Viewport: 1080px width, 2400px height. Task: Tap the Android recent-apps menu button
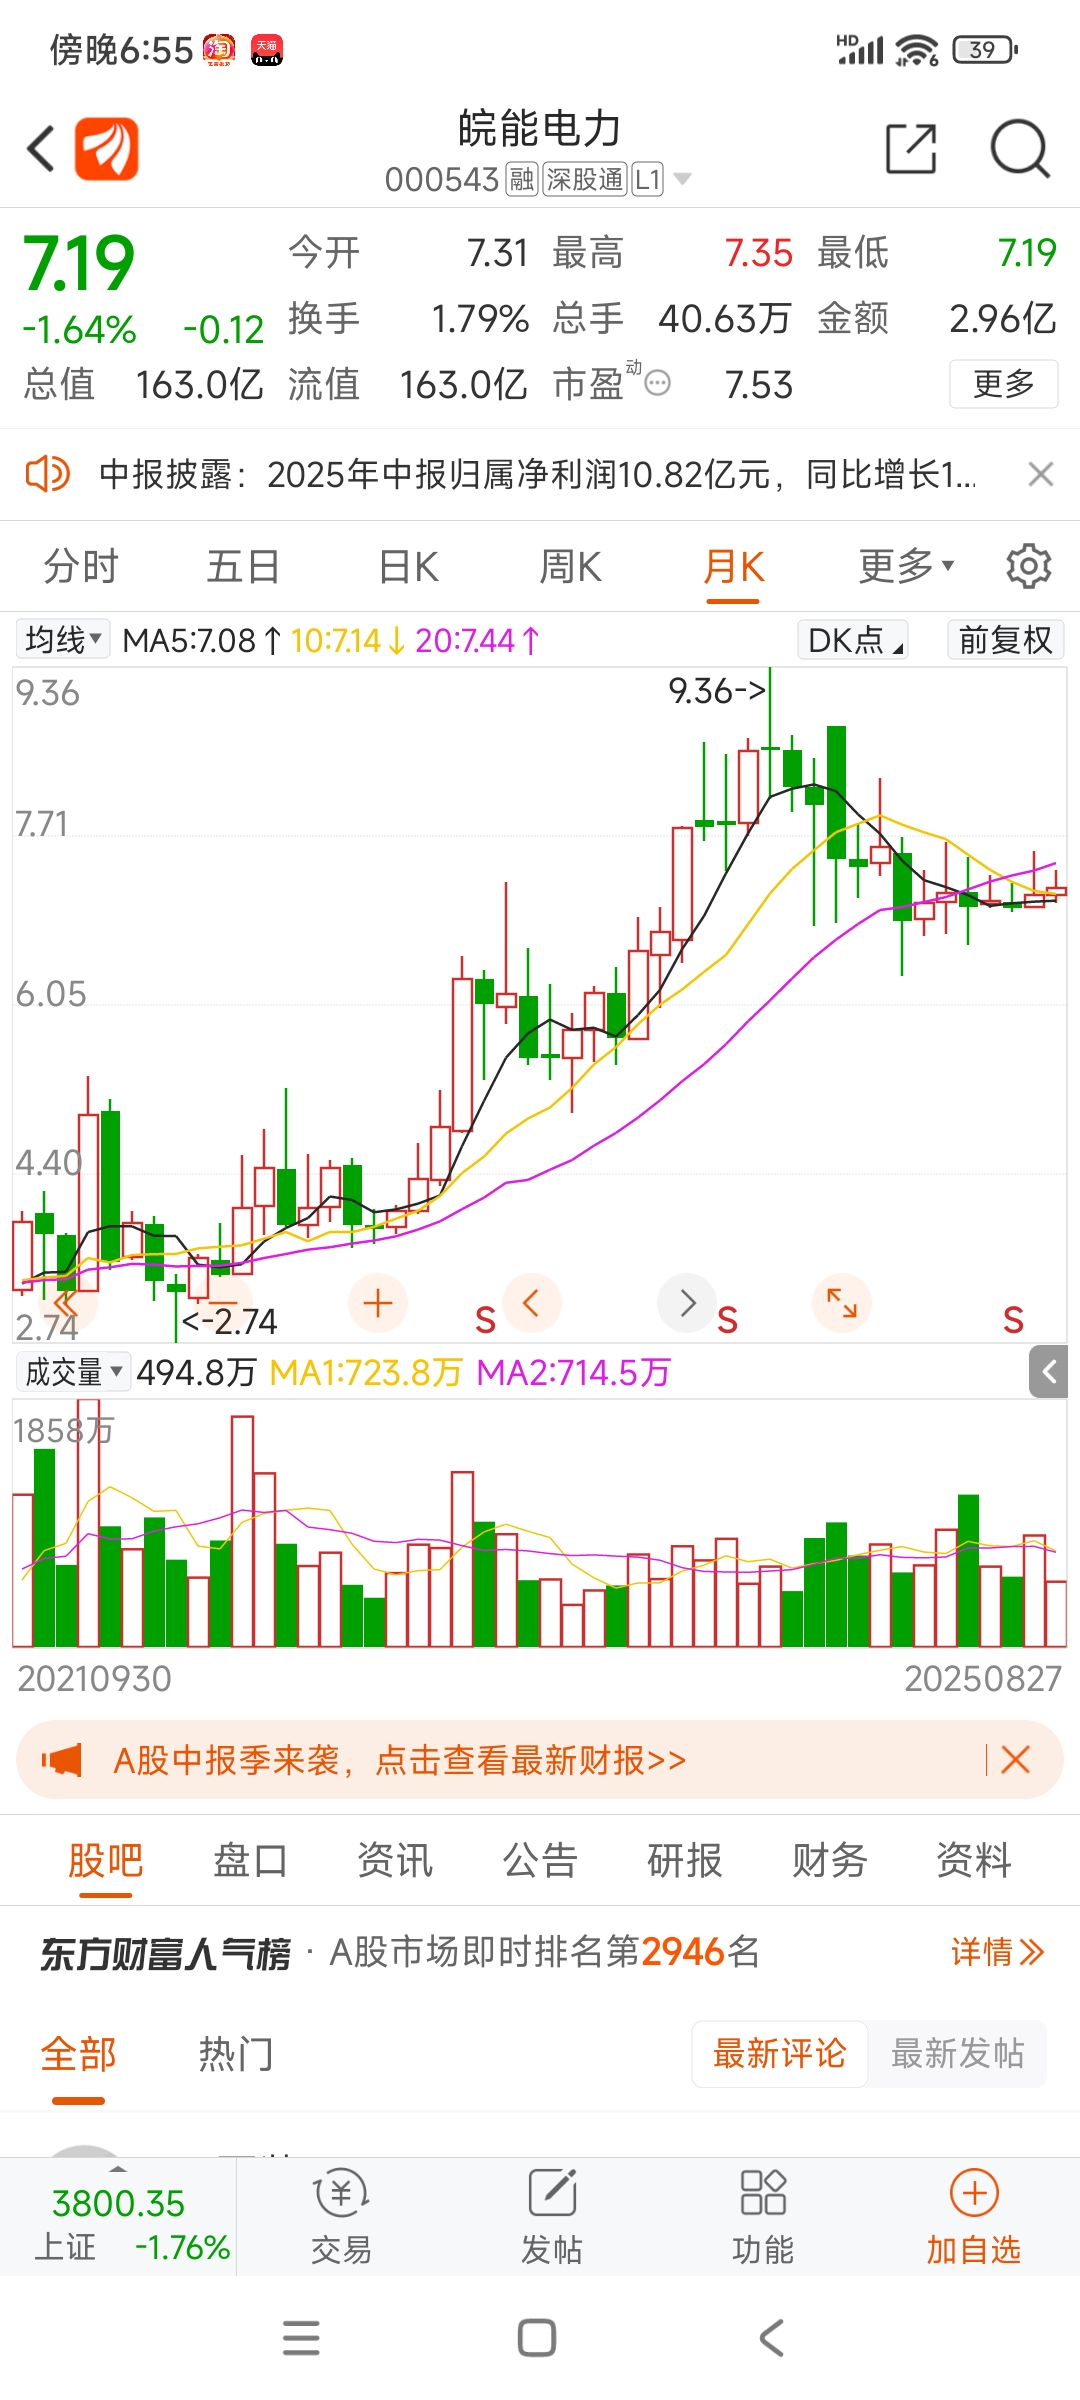(x=301, y=2338)
